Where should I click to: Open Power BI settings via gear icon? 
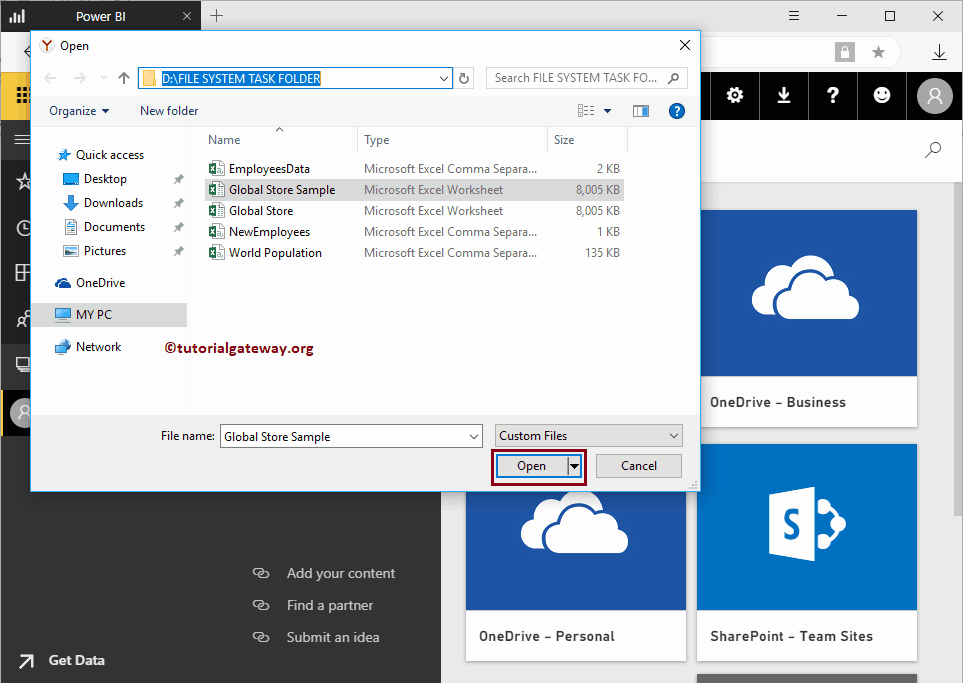[734, 96]
